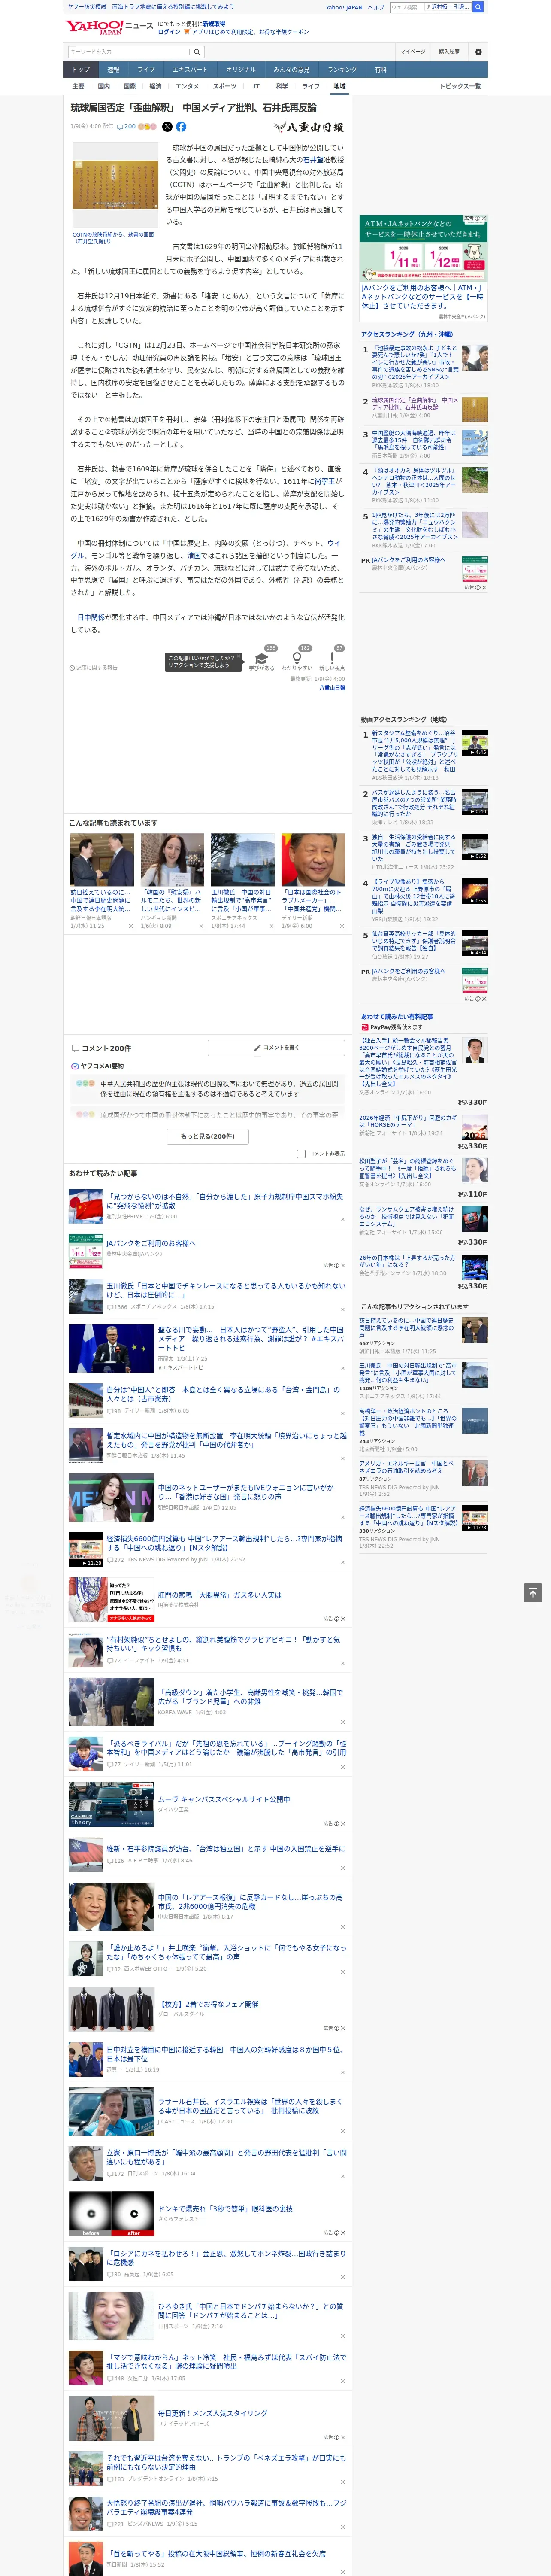The image size is (551, 2576).
Task: Open 中国の「レアアース報復」 article link
Action: click(251, 1901)
